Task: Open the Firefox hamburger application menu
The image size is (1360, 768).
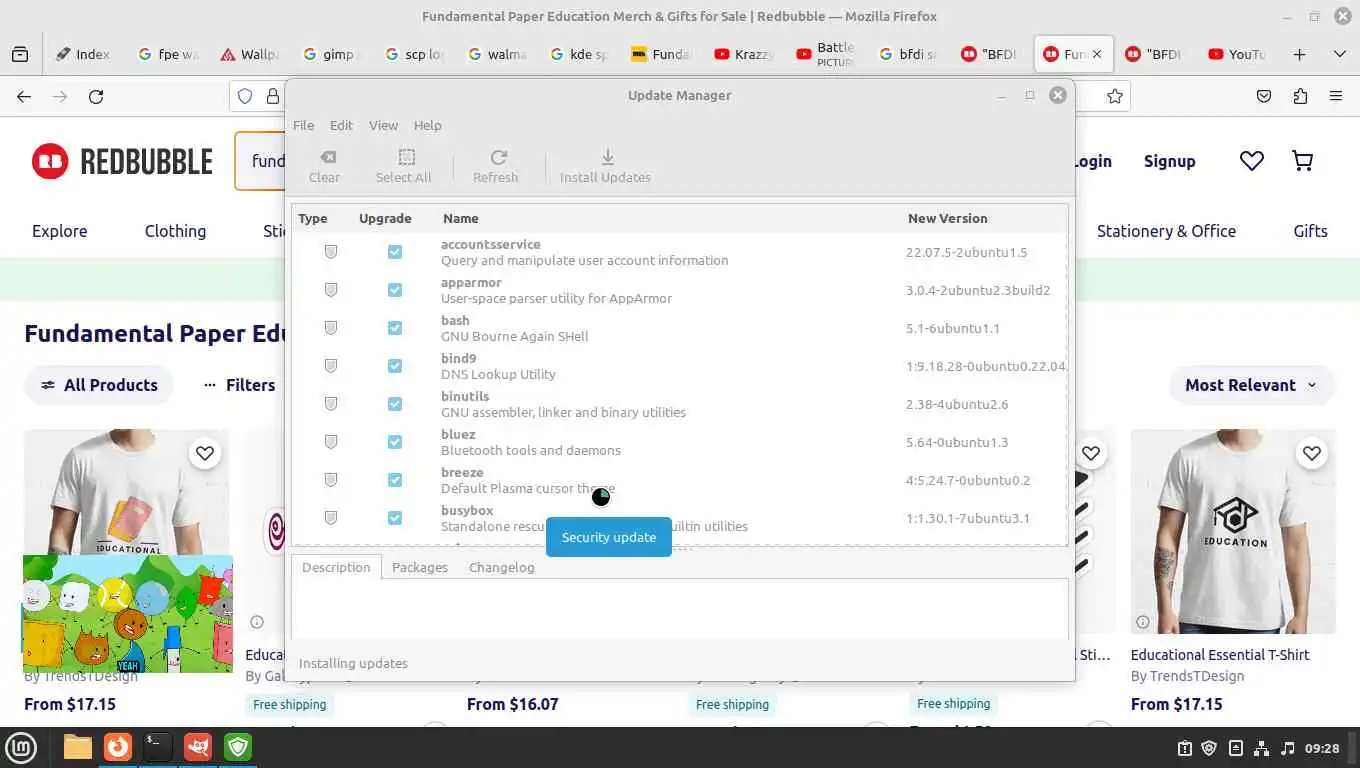Action: coord(1336,97)
